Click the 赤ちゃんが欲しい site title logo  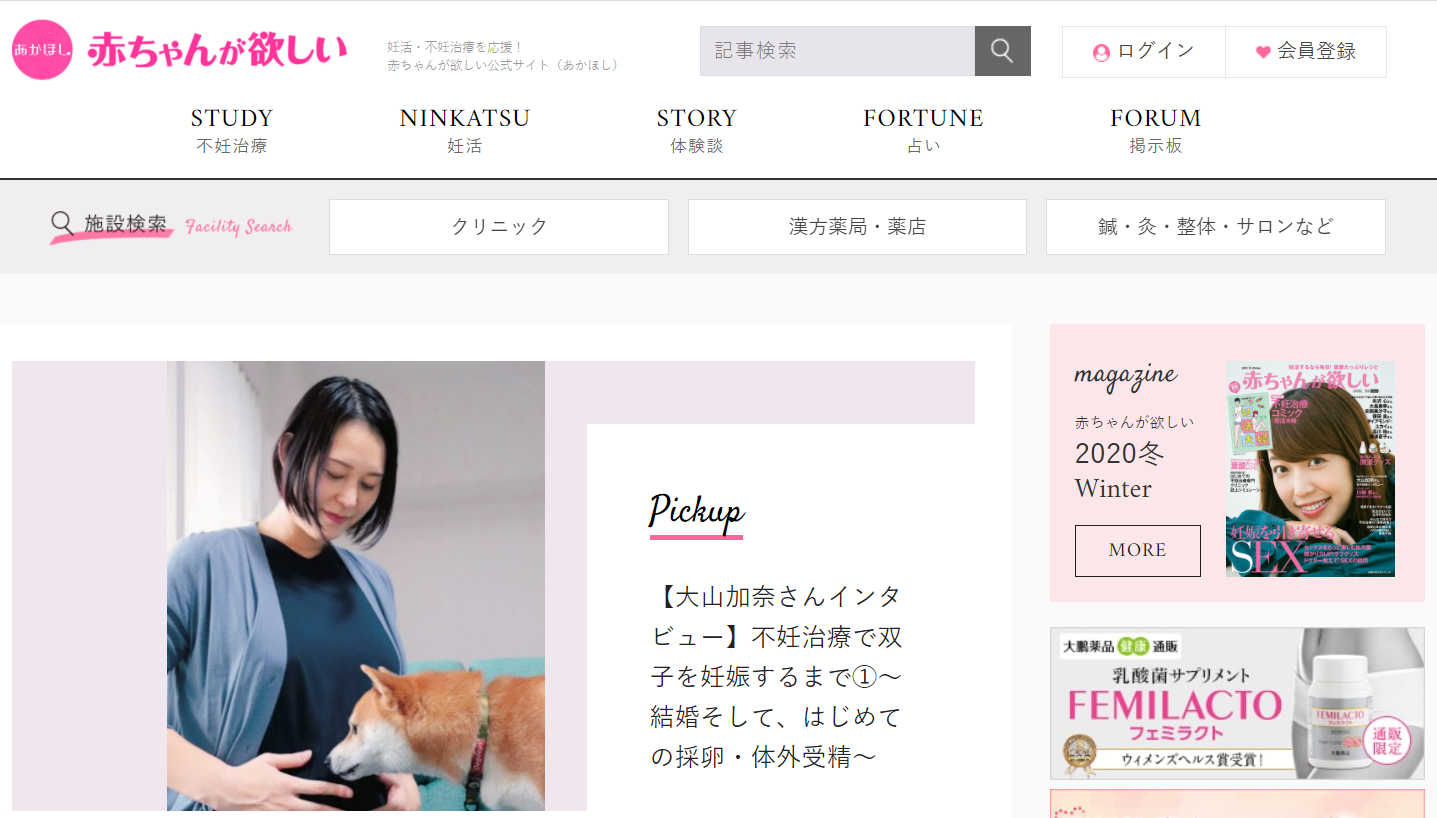click(x=217, y=50)
